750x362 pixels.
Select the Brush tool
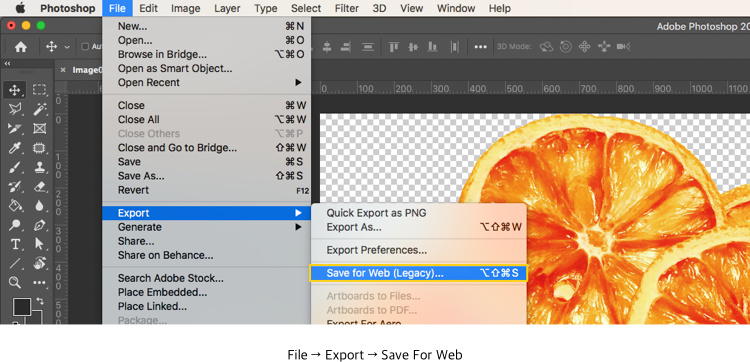[x=14, y=167]
